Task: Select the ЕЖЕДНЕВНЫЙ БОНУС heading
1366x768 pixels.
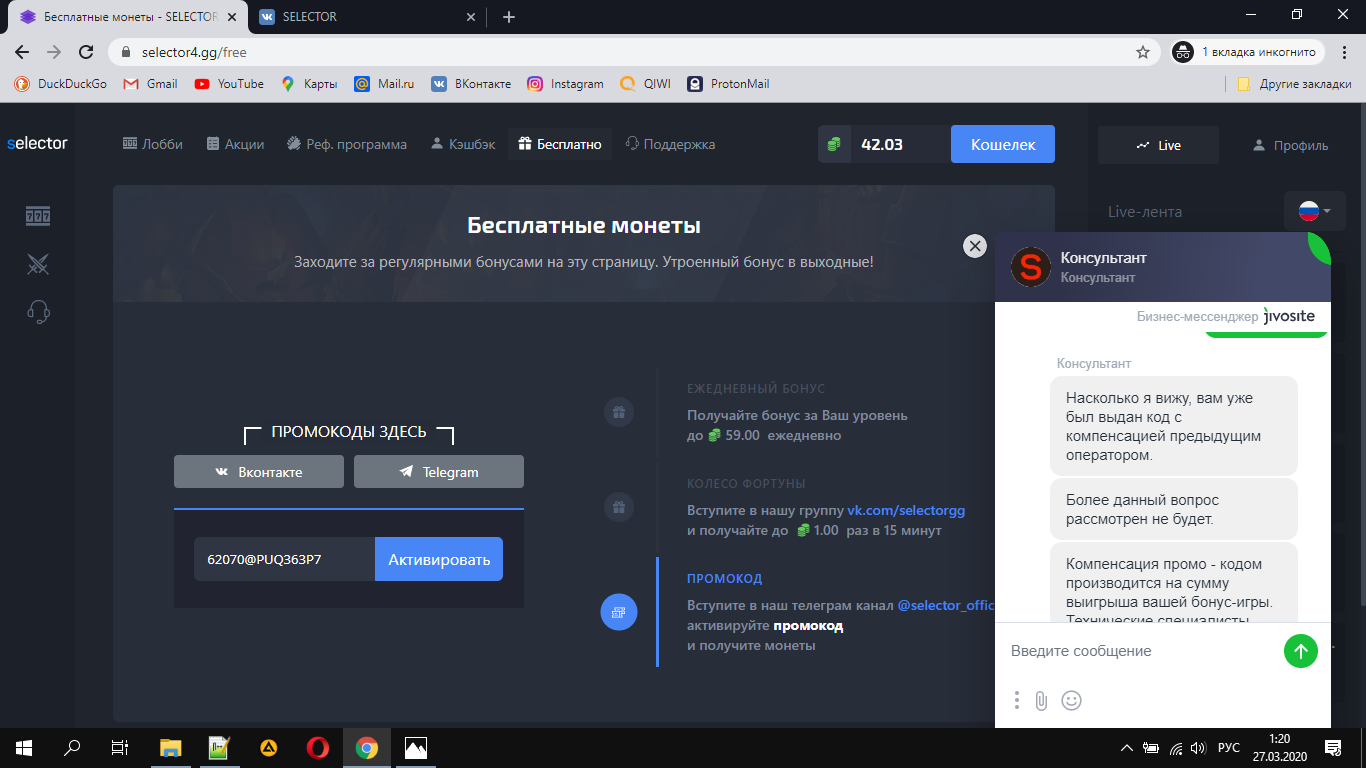Action: 756,389
